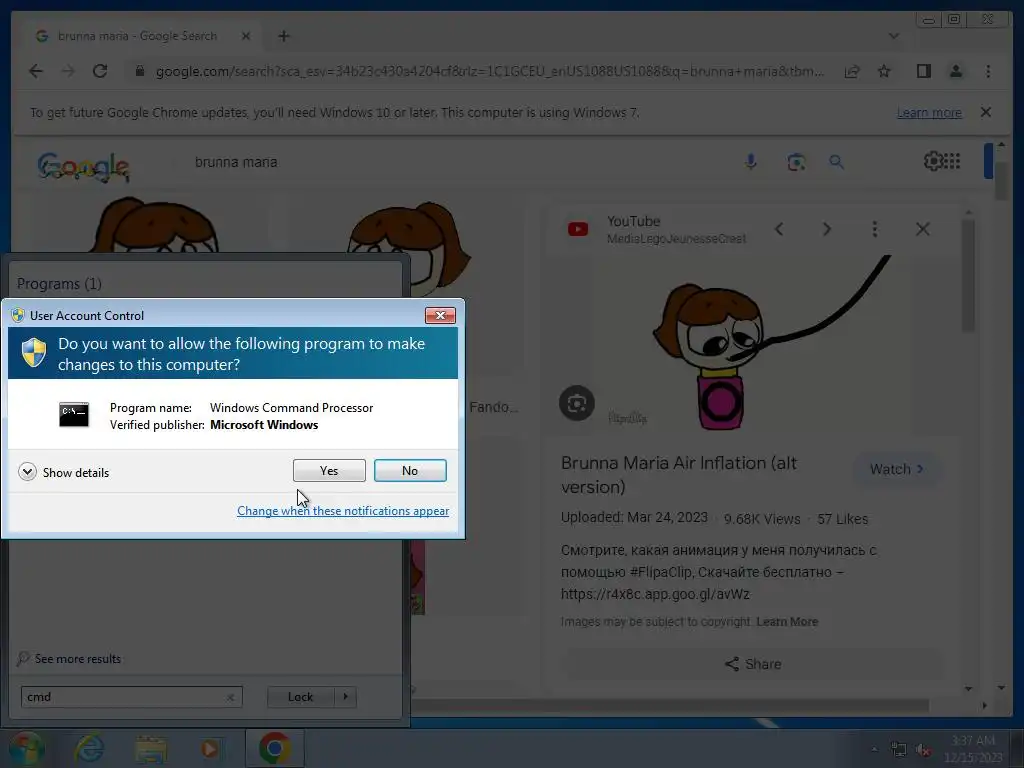Image resolution: width=1024 pixels, height=768 pixels.
Task: Click the muted volume tray icon
Action: (x=923, y=750)
